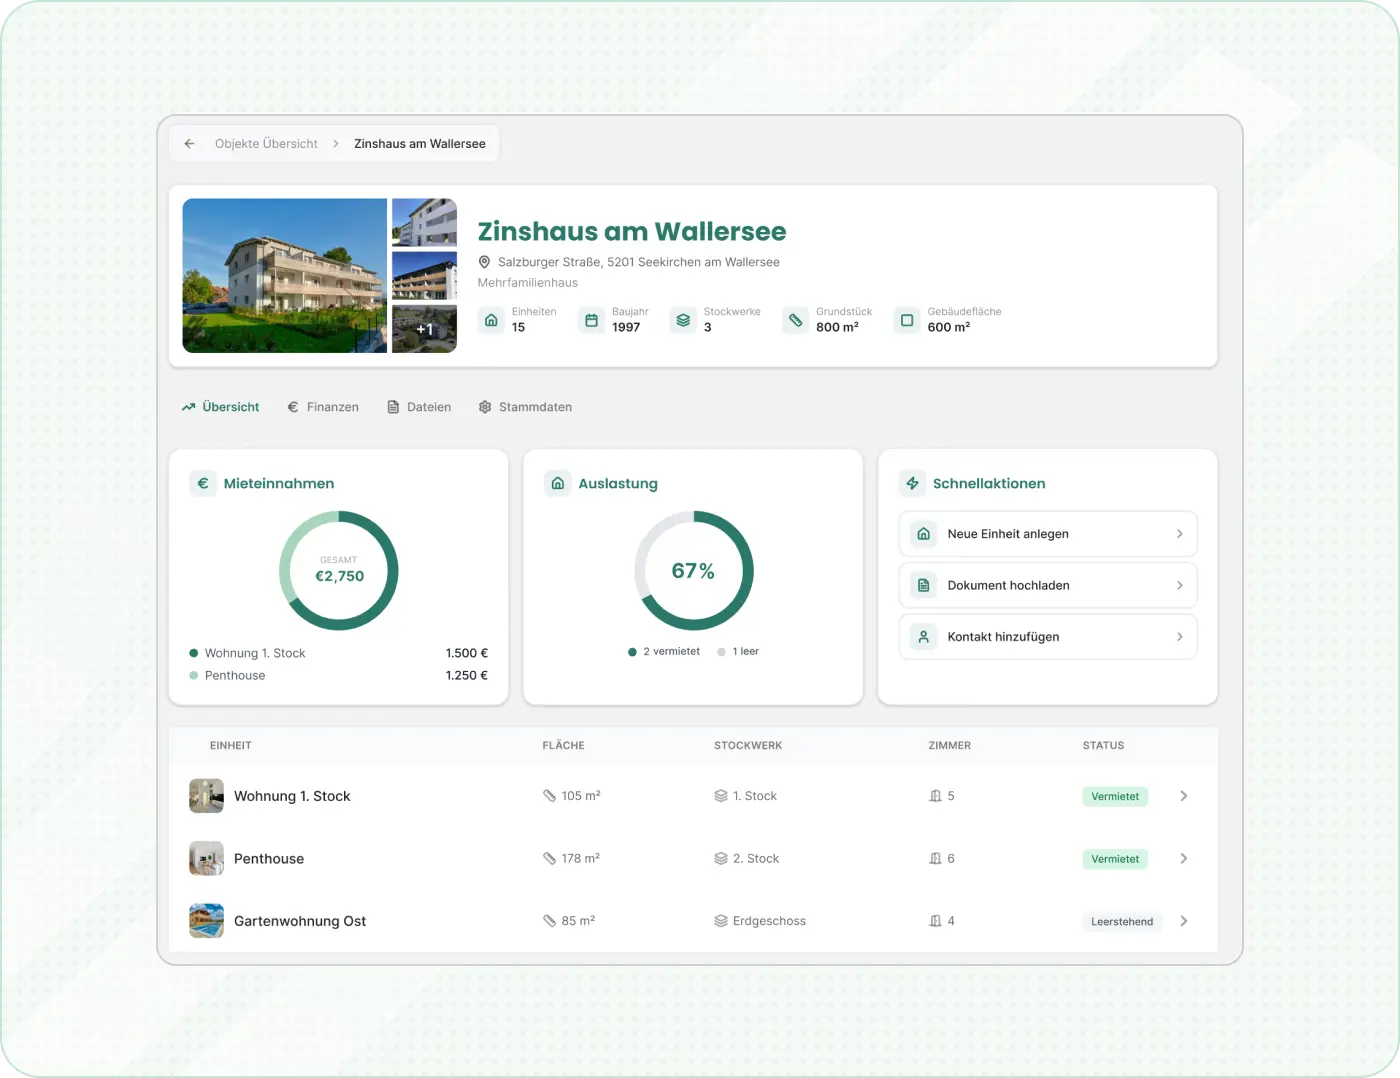Click the Gebäudefläche square icon
This screenshot has height=1078, width=1400.
pyautogui.click(x=907, y=321)
